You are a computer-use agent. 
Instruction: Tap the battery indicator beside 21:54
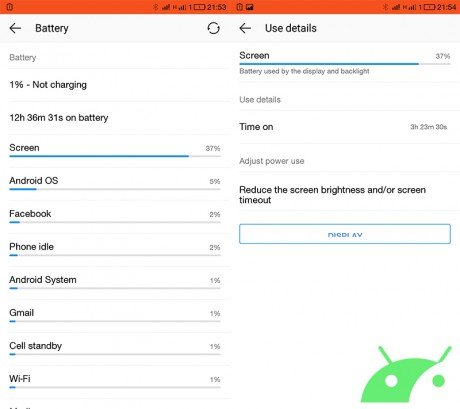pos(429,7)
